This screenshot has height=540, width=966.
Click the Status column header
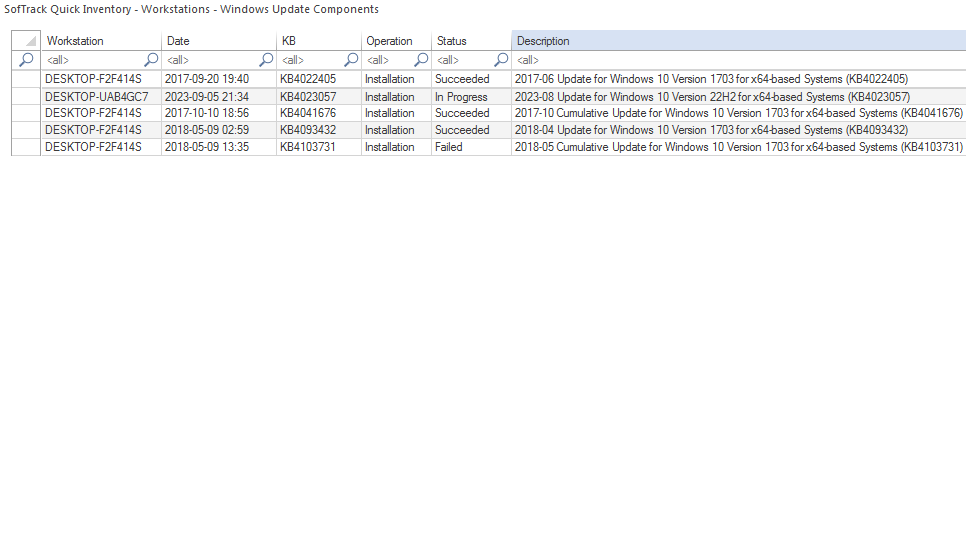470,41
